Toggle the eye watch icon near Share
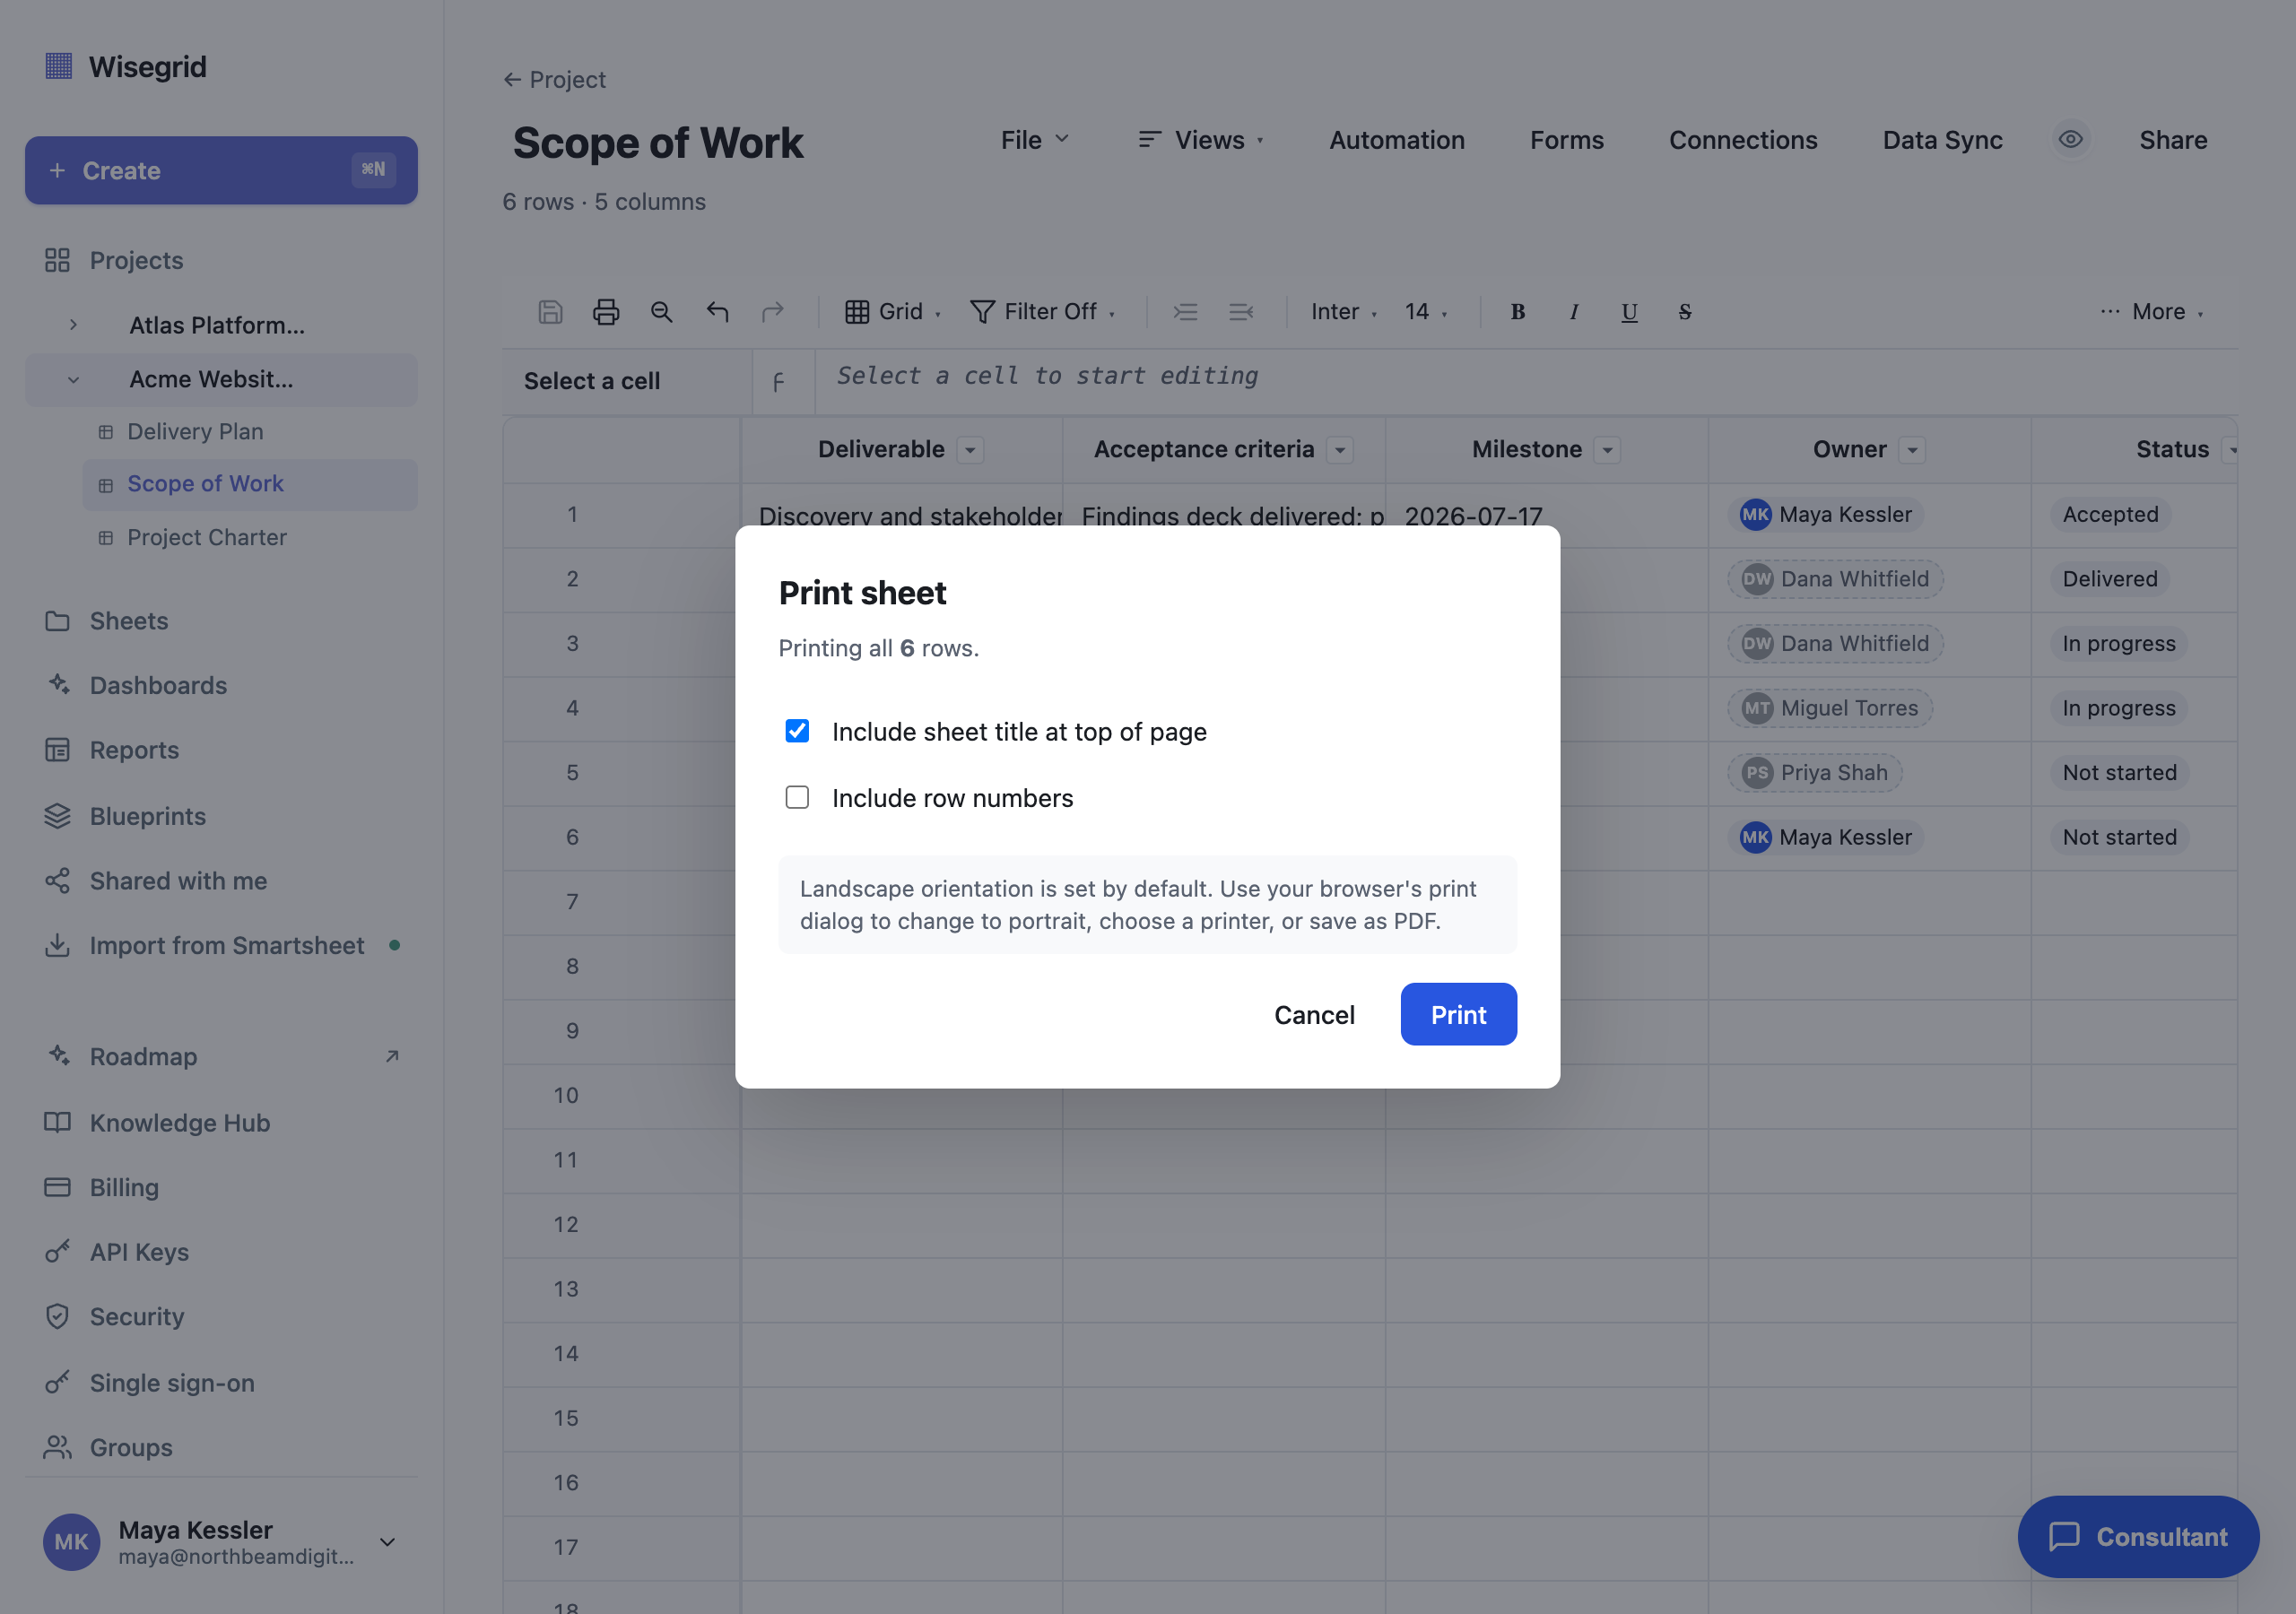This screenshot has width=2296, height=1614. (x=2071, y=139)
